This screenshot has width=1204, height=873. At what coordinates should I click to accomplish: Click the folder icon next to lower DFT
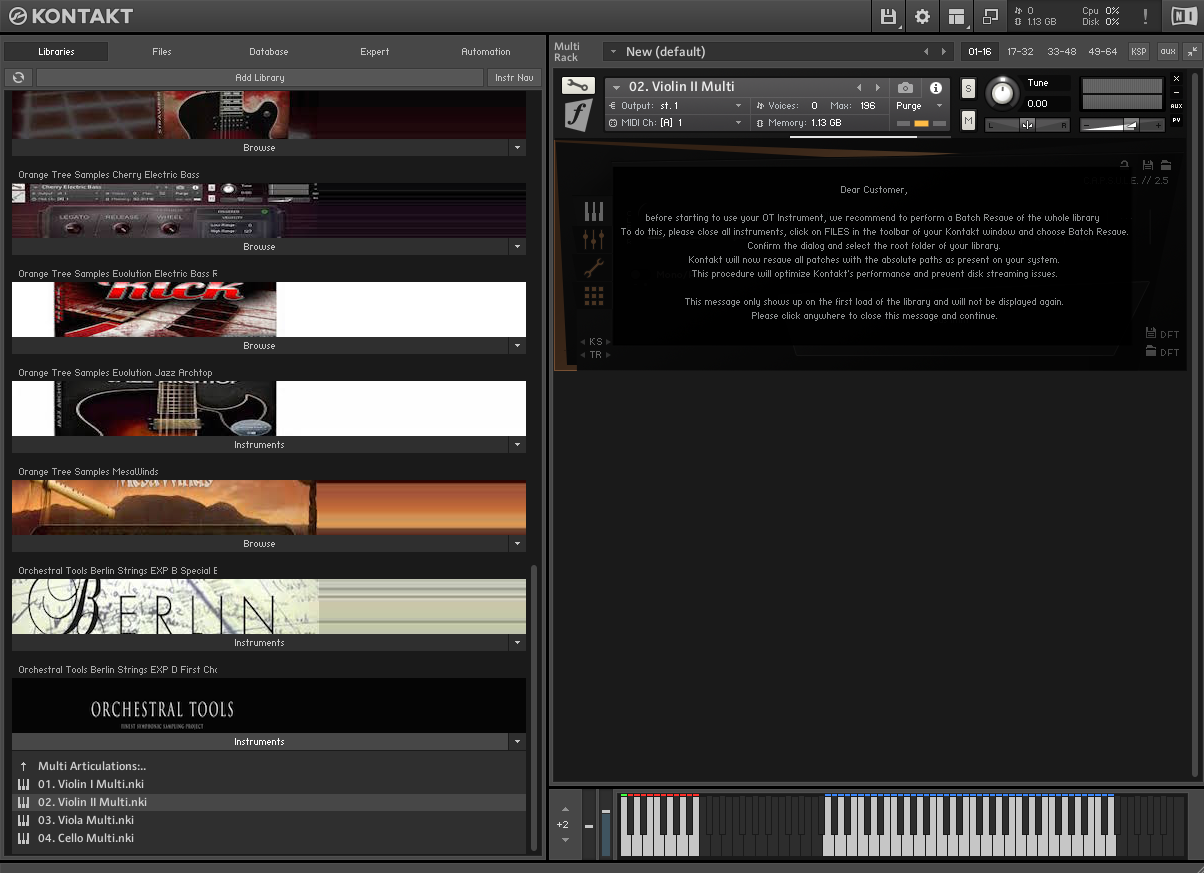(1151, 352)
